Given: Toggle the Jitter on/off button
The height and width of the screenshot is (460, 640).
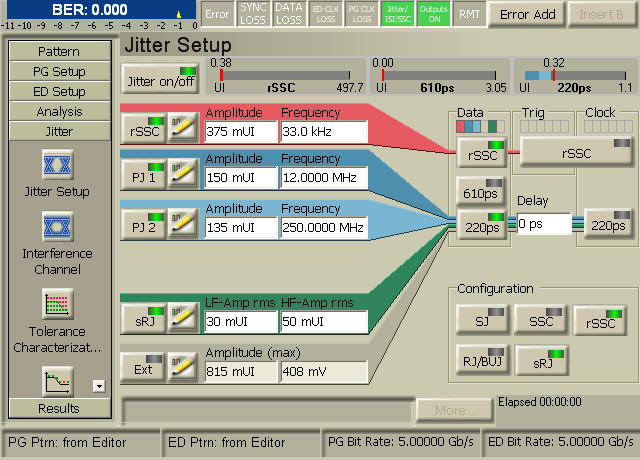Looking at the screenshot, I should pyautogui.click(x=160, y=78).
